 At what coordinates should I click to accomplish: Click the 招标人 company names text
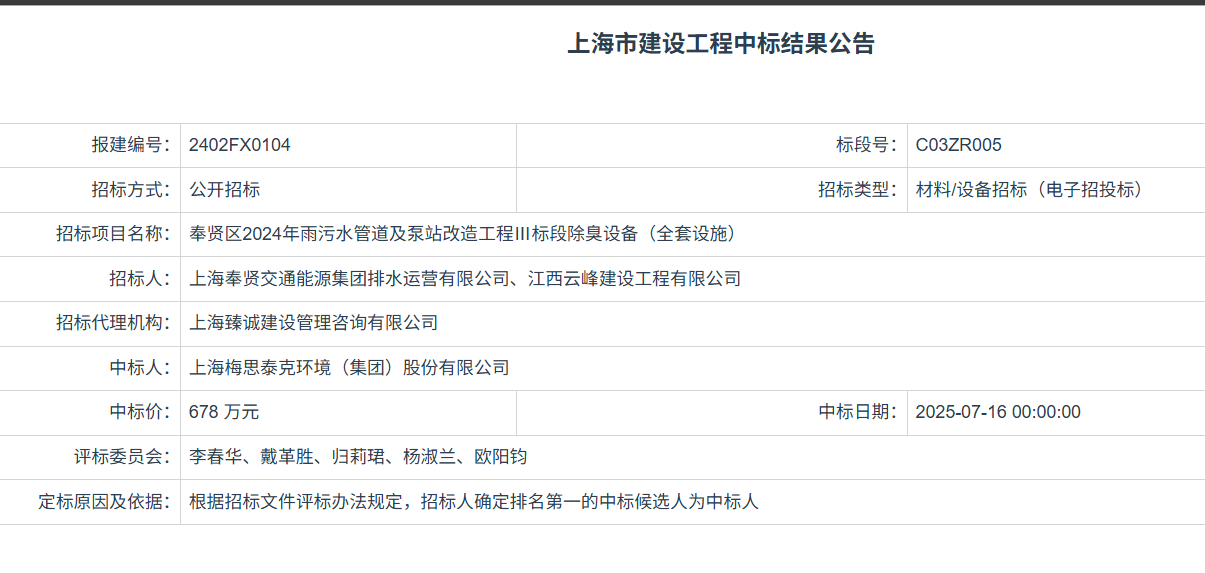465,279
